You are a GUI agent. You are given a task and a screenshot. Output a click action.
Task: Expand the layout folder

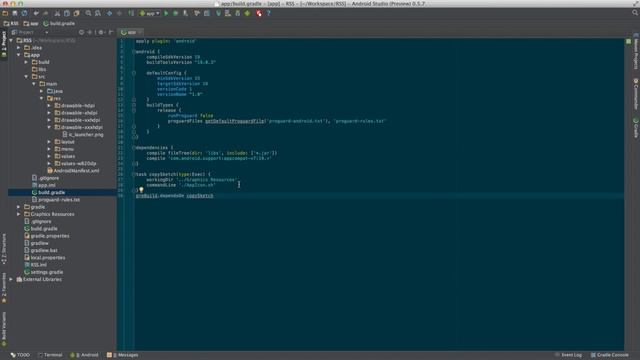[49, 142]
